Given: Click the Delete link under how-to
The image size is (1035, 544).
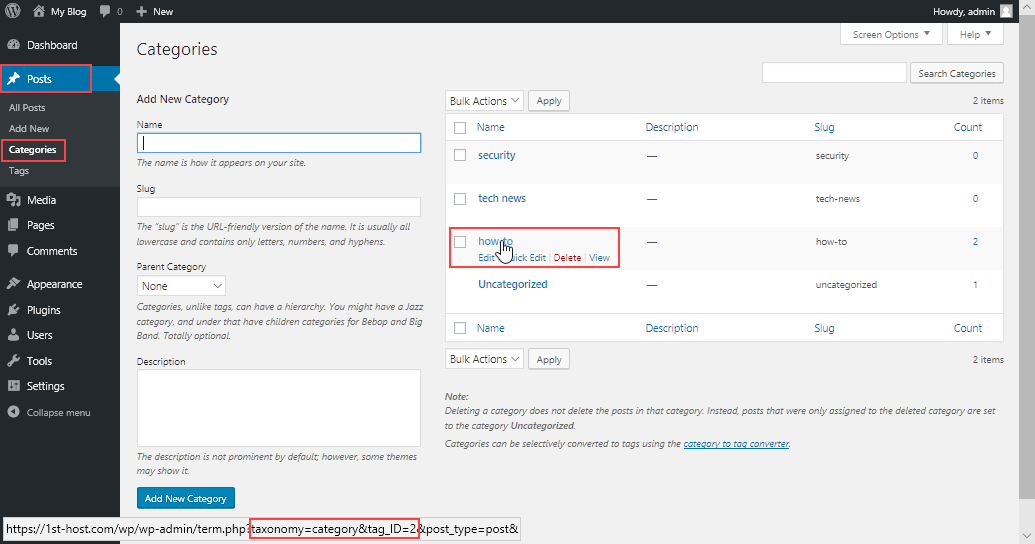Looking at the screenshot, I should click(x=567, y=258).
